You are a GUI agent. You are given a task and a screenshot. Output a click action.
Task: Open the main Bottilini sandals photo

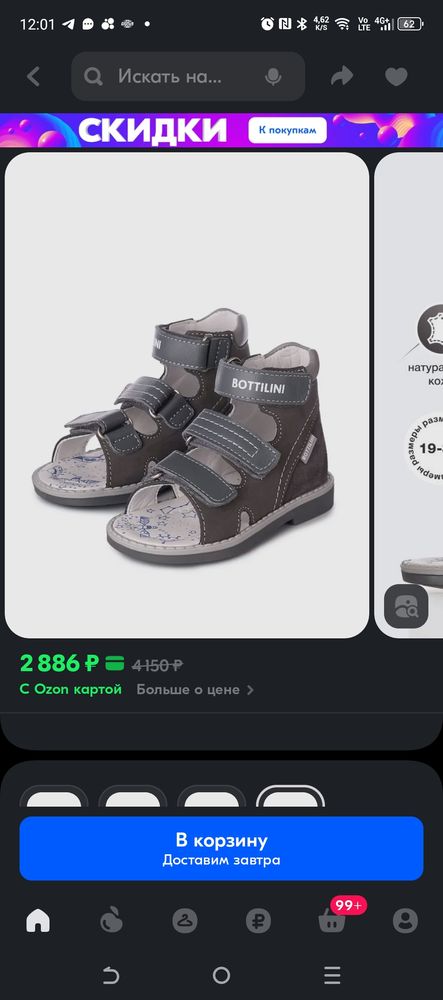tap(187, 395)
